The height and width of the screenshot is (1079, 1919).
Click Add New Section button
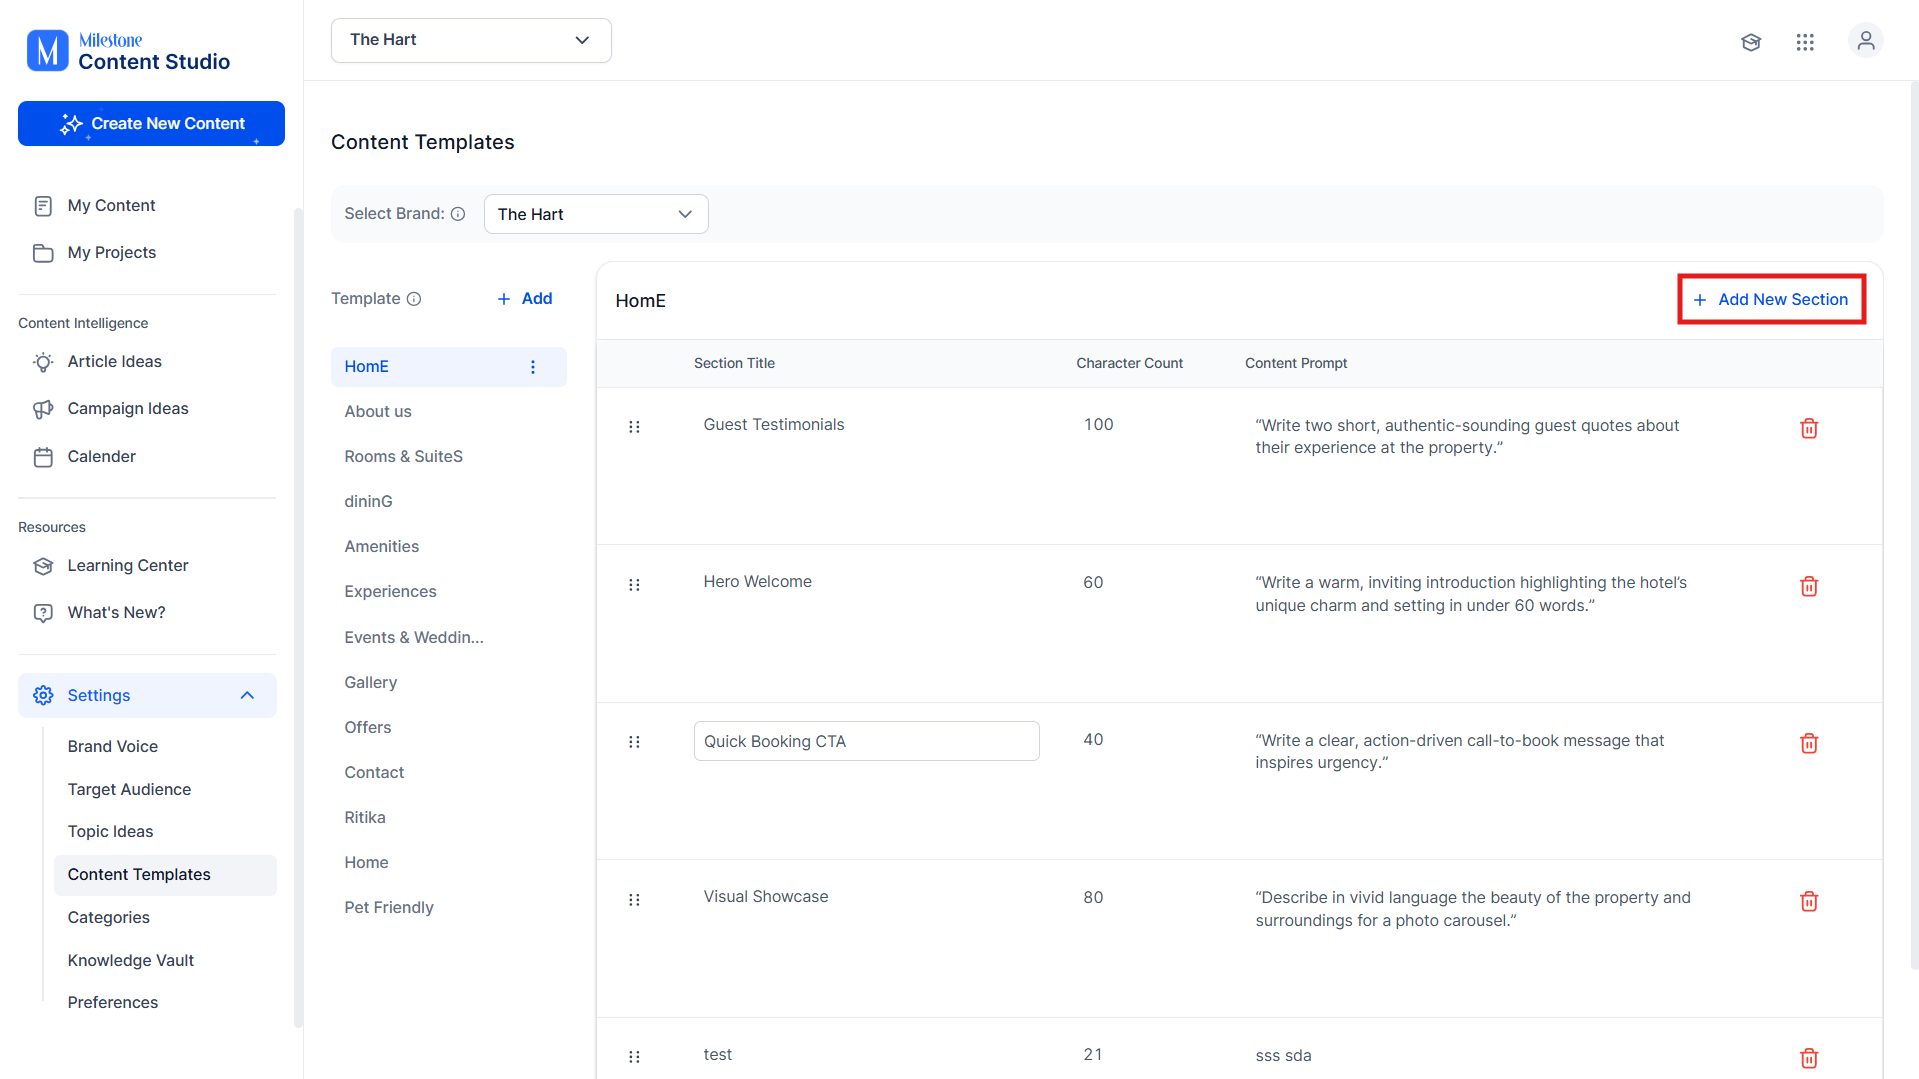1771,300
